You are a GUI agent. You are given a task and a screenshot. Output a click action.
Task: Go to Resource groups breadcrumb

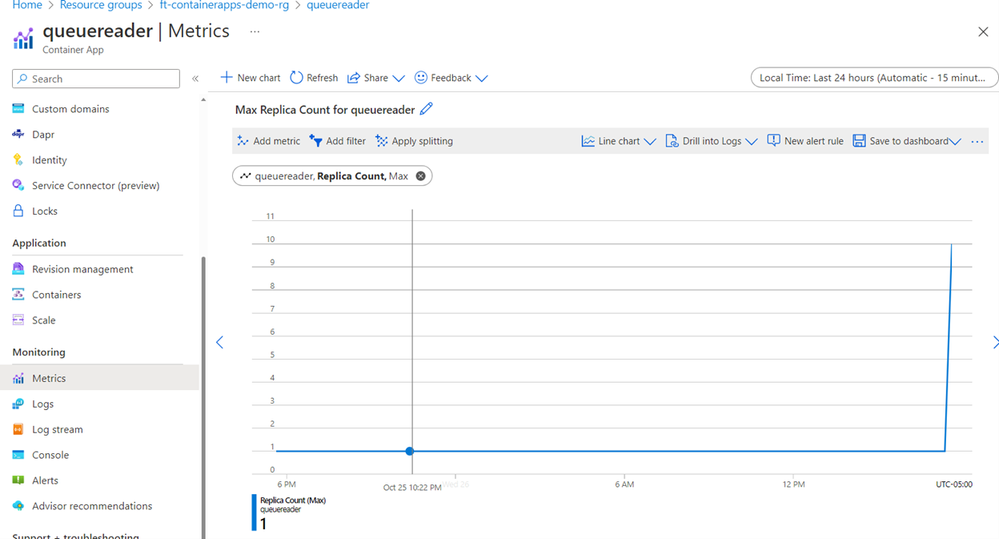(x=101, y=5)
